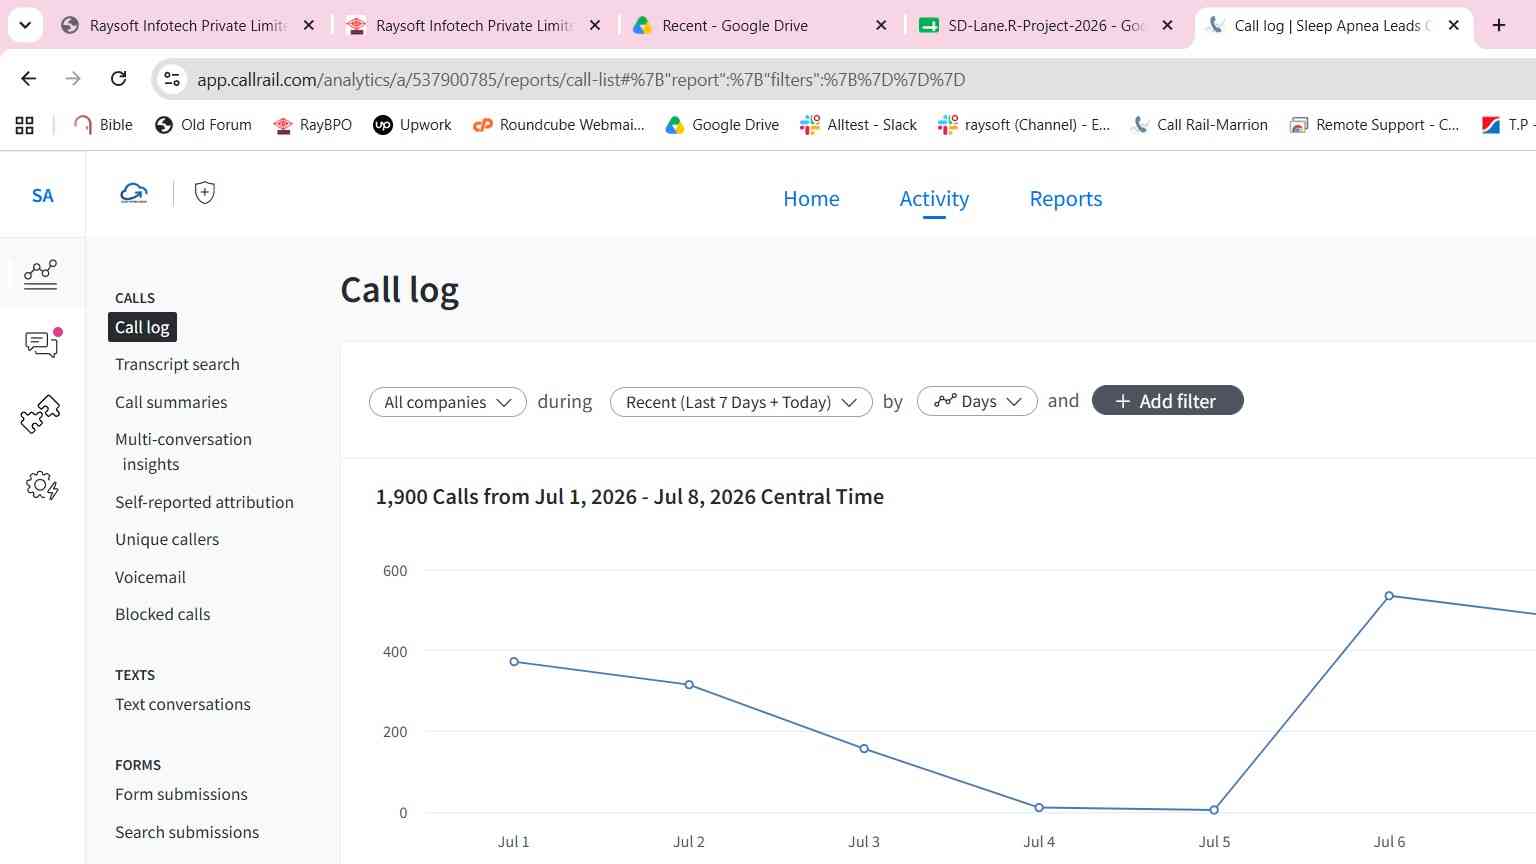Viewport: 1536px width, 864px height.
Task: Click the Add filter button
Action: click(1168, 401)
